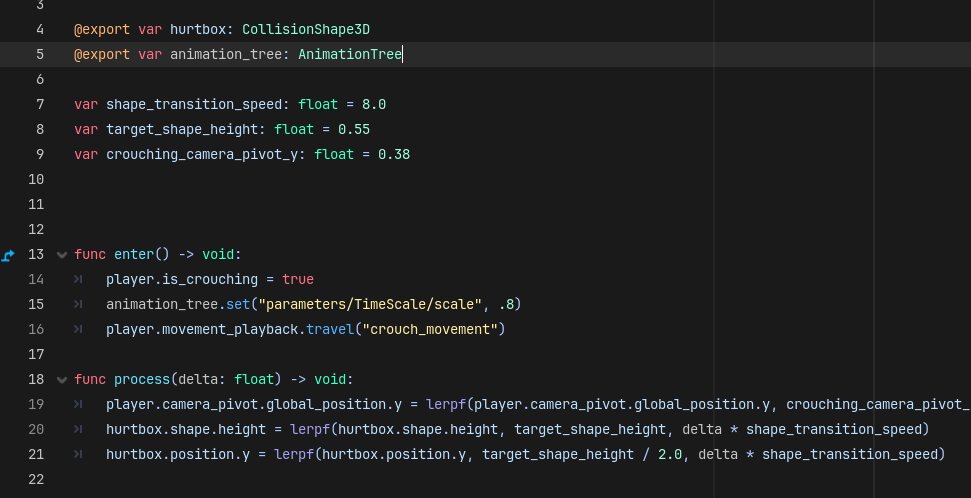Click target_shape_height declaration on line 8
The width and height of the screenshot is (971, 498).
pos(182,129)
